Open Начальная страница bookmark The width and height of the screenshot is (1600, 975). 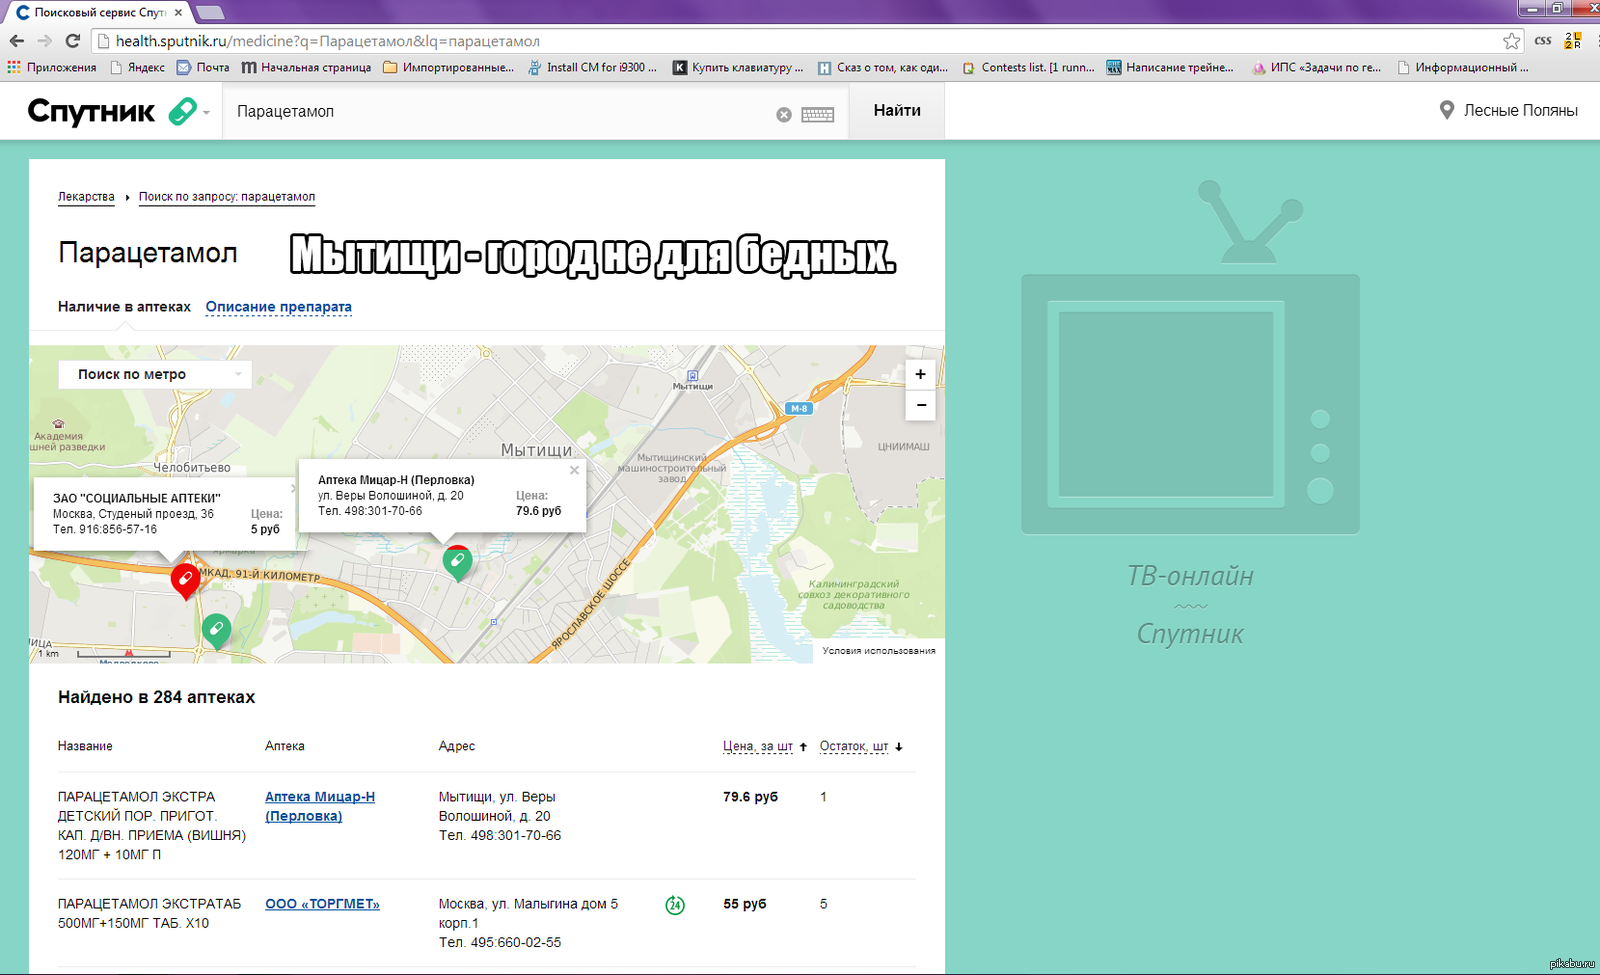[x=306, y=68]
